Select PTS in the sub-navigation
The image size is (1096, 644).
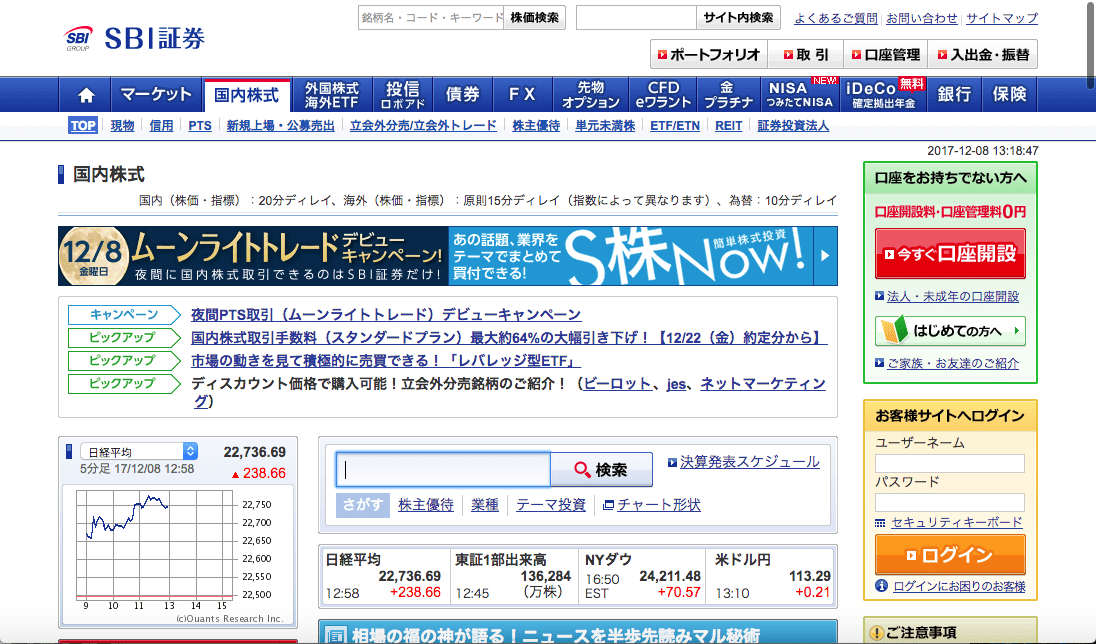coord(200,126)
